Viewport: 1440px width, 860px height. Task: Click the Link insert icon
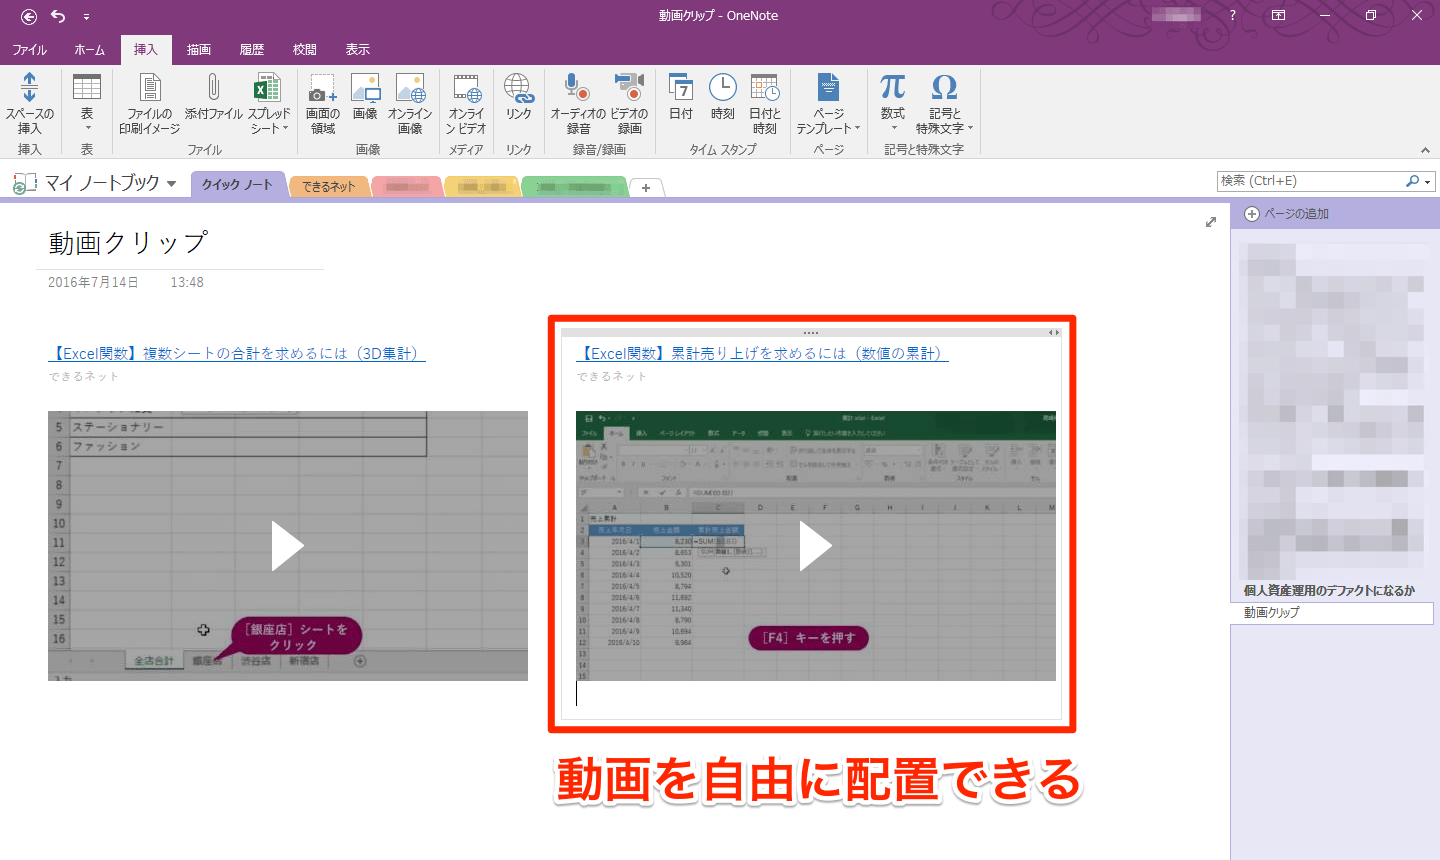point(518,88)
